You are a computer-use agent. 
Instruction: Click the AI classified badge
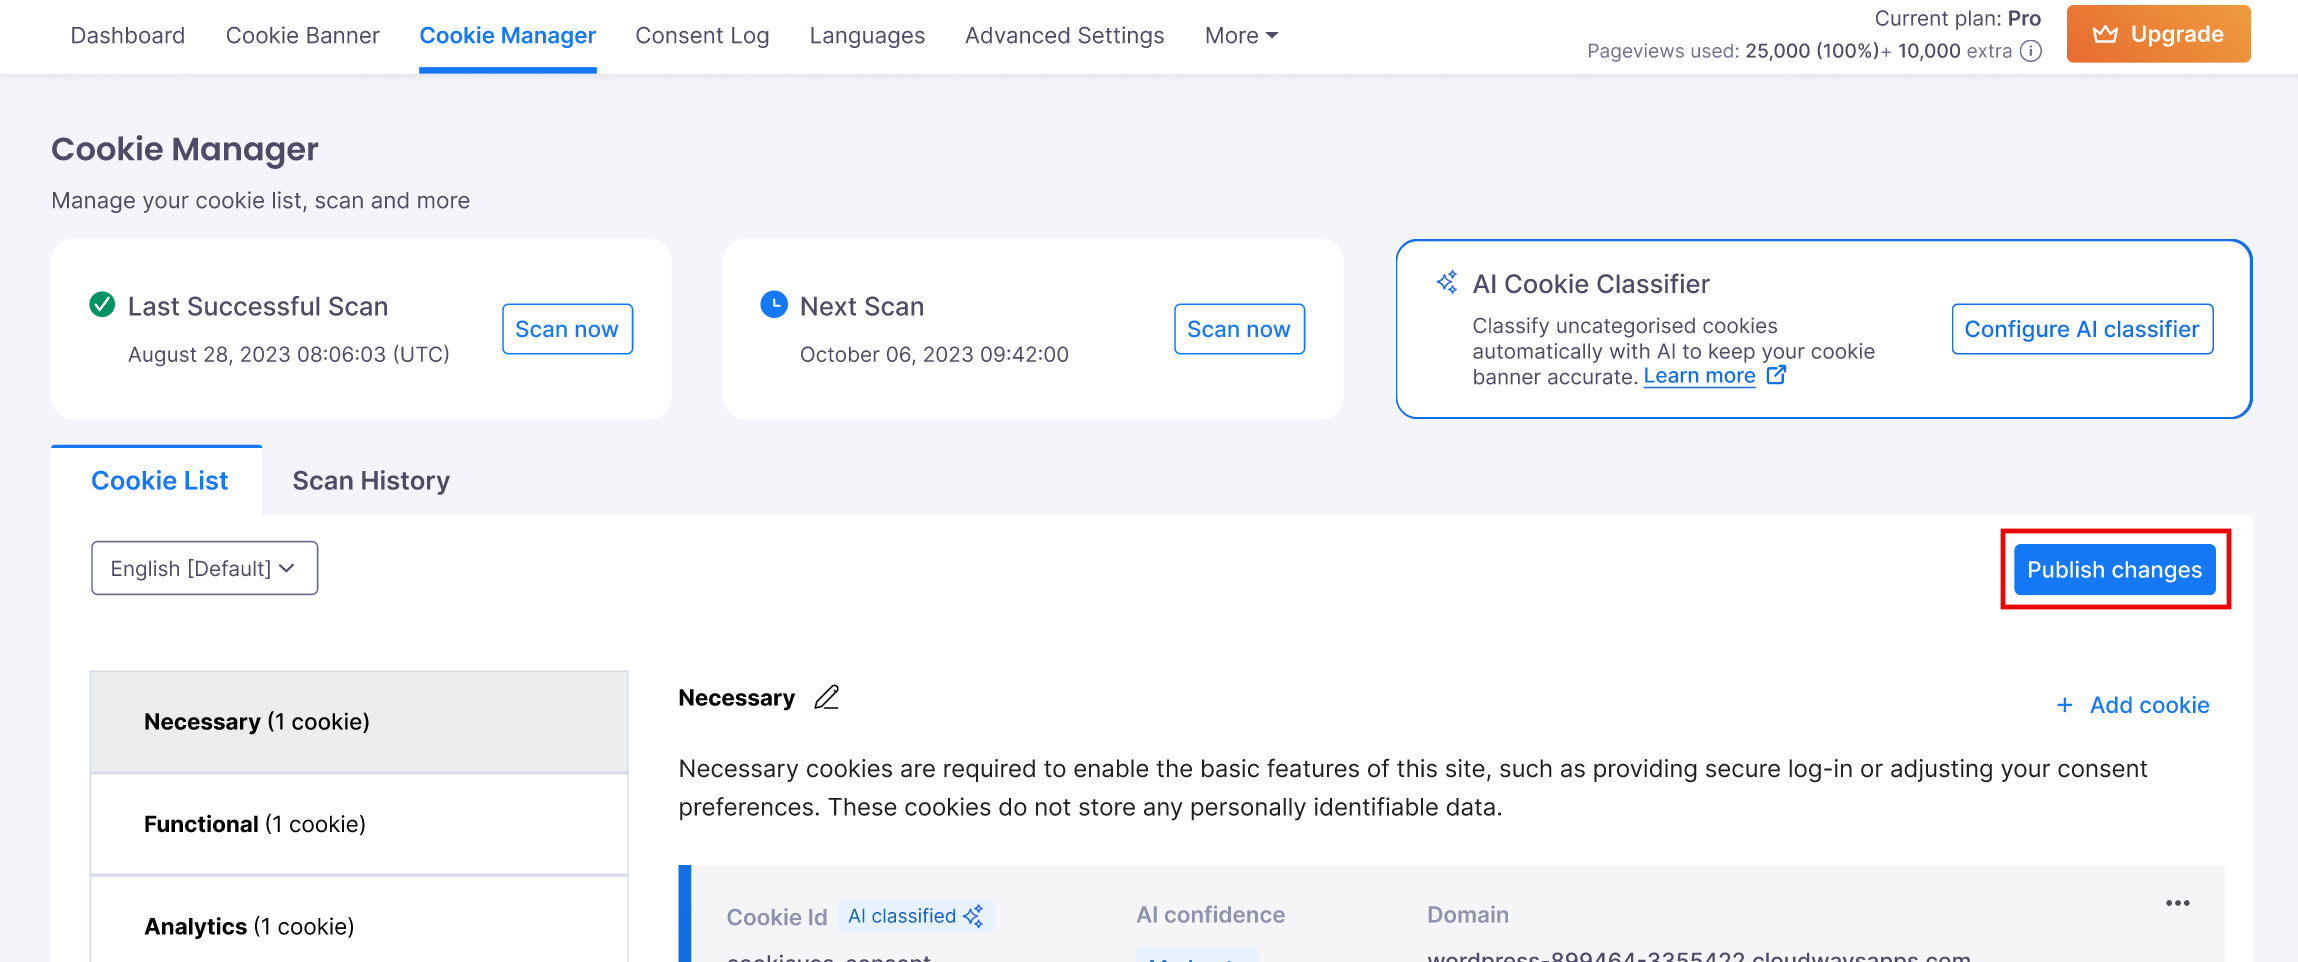(x=916, y=916)
